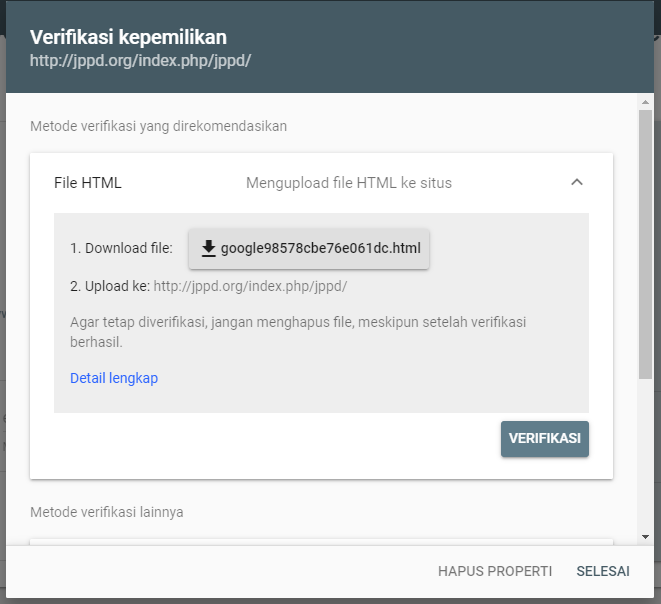Click the partially visible card under Metode verifikasi lainnya
Viewport: 661px width, 604px height.
tap(320, 541)
